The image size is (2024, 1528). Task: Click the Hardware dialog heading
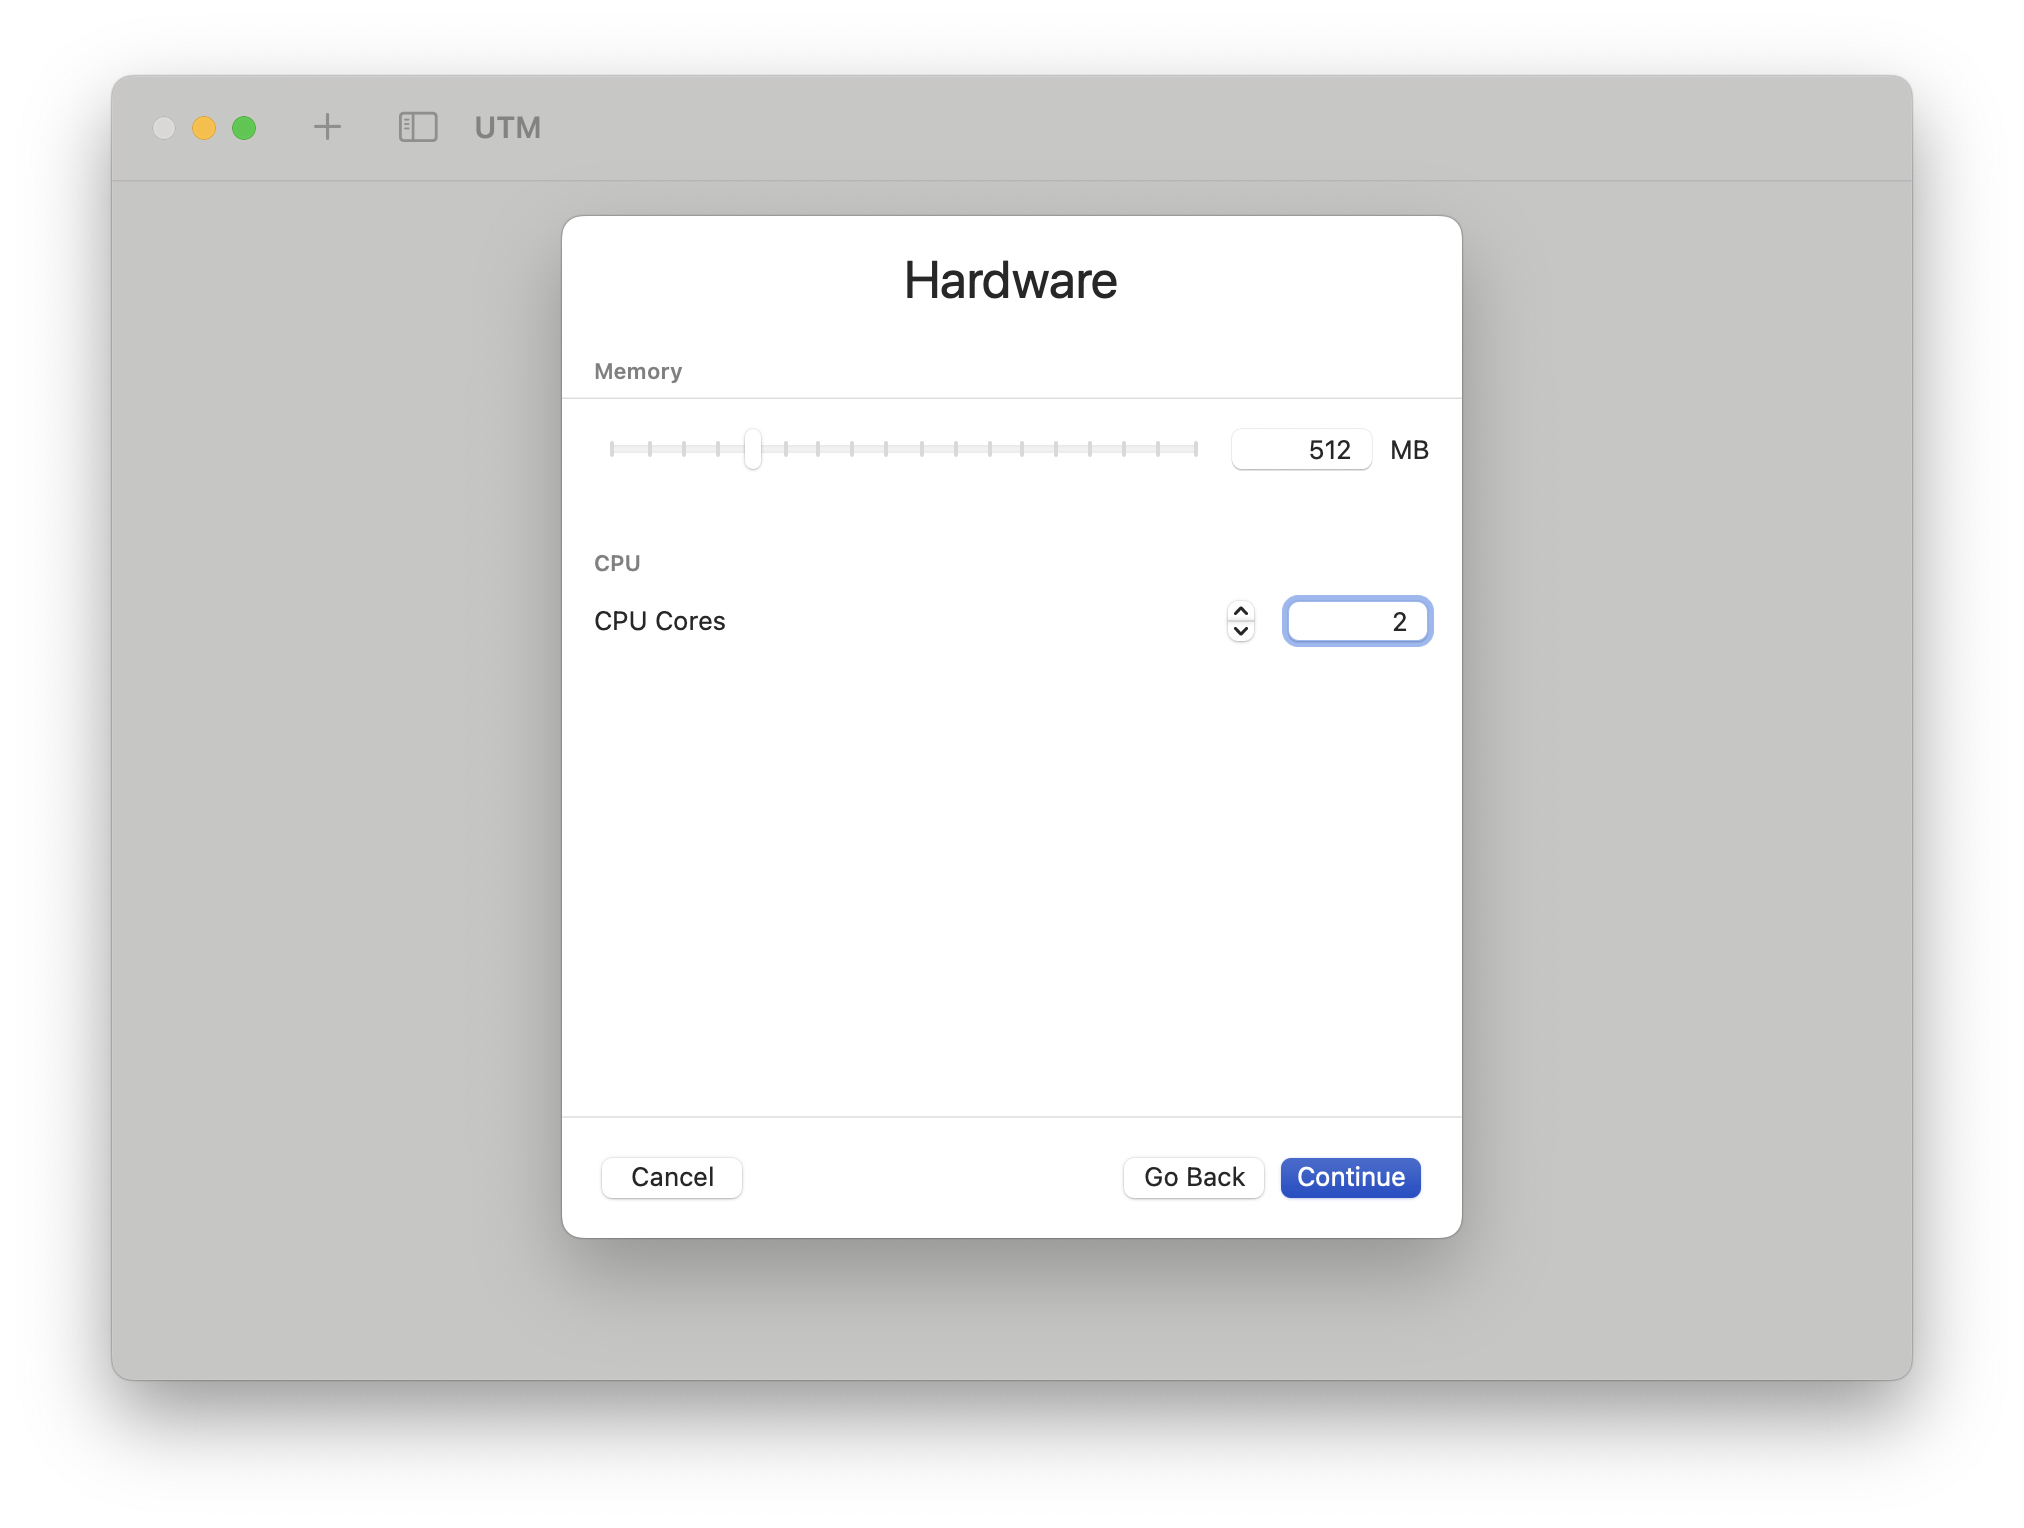click(x=1010, y=280)
